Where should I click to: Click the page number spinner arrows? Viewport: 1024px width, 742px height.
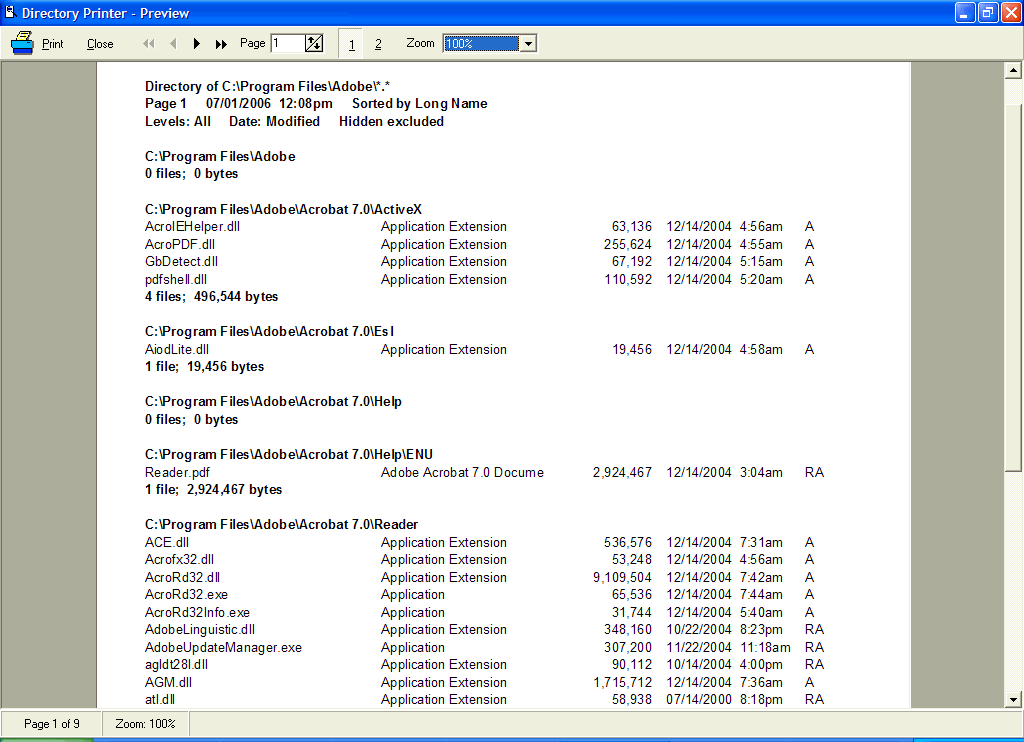(x=314, y=44)
